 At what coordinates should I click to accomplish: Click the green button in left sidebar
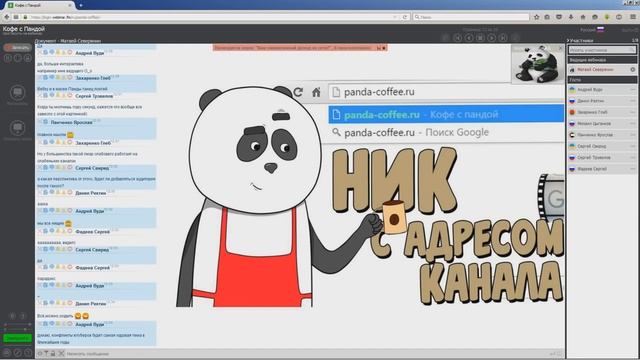(x=18, y=338)
